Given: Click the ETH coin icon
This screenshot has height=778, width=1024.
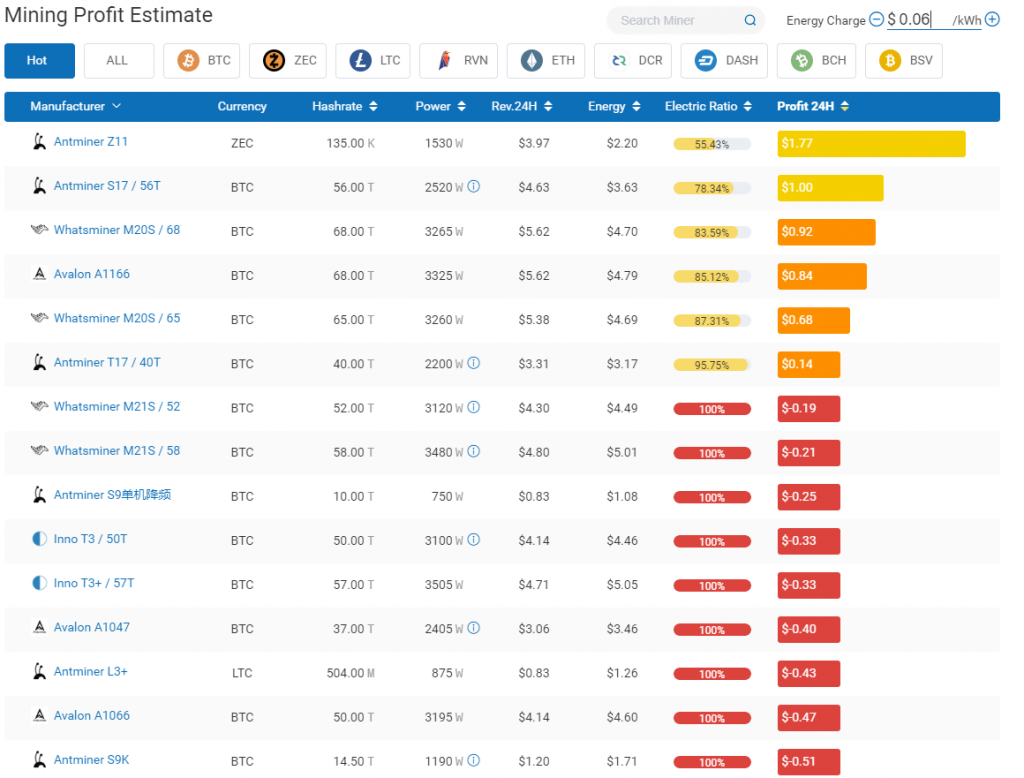Looking at the screenshot, I should coord(529,61).
